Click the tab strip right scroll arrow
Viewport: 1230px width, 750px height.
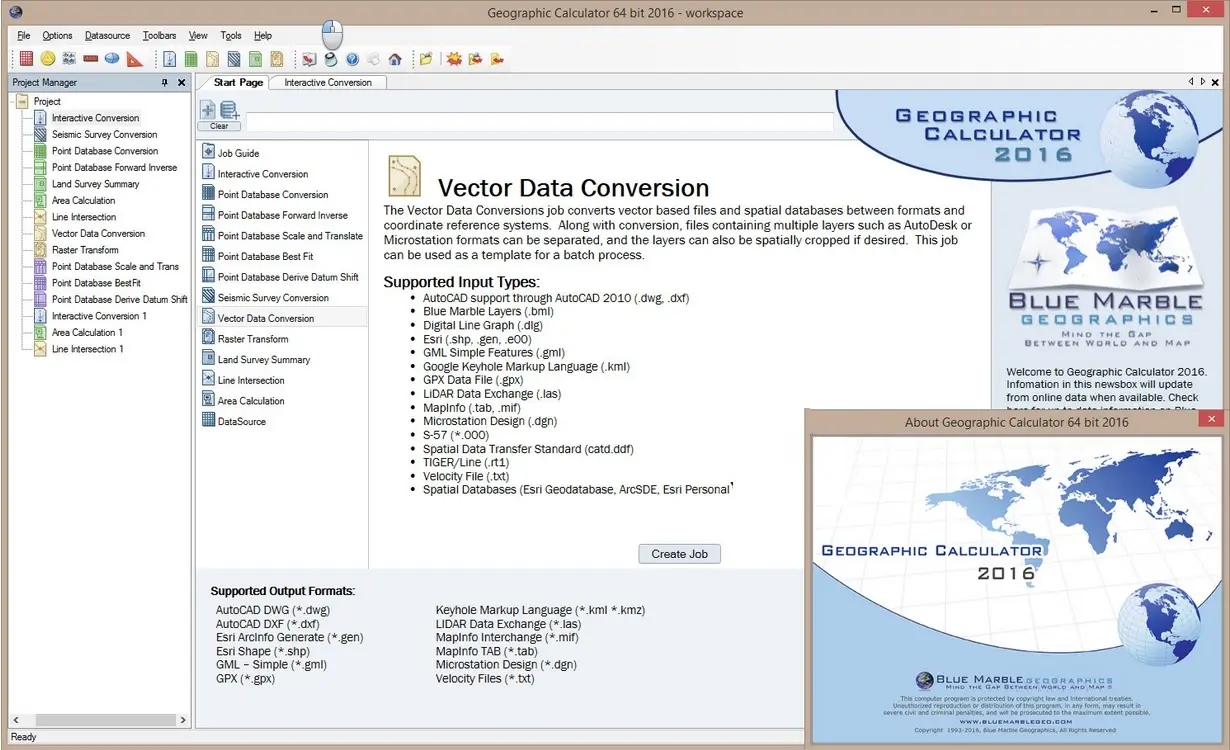1201,81
